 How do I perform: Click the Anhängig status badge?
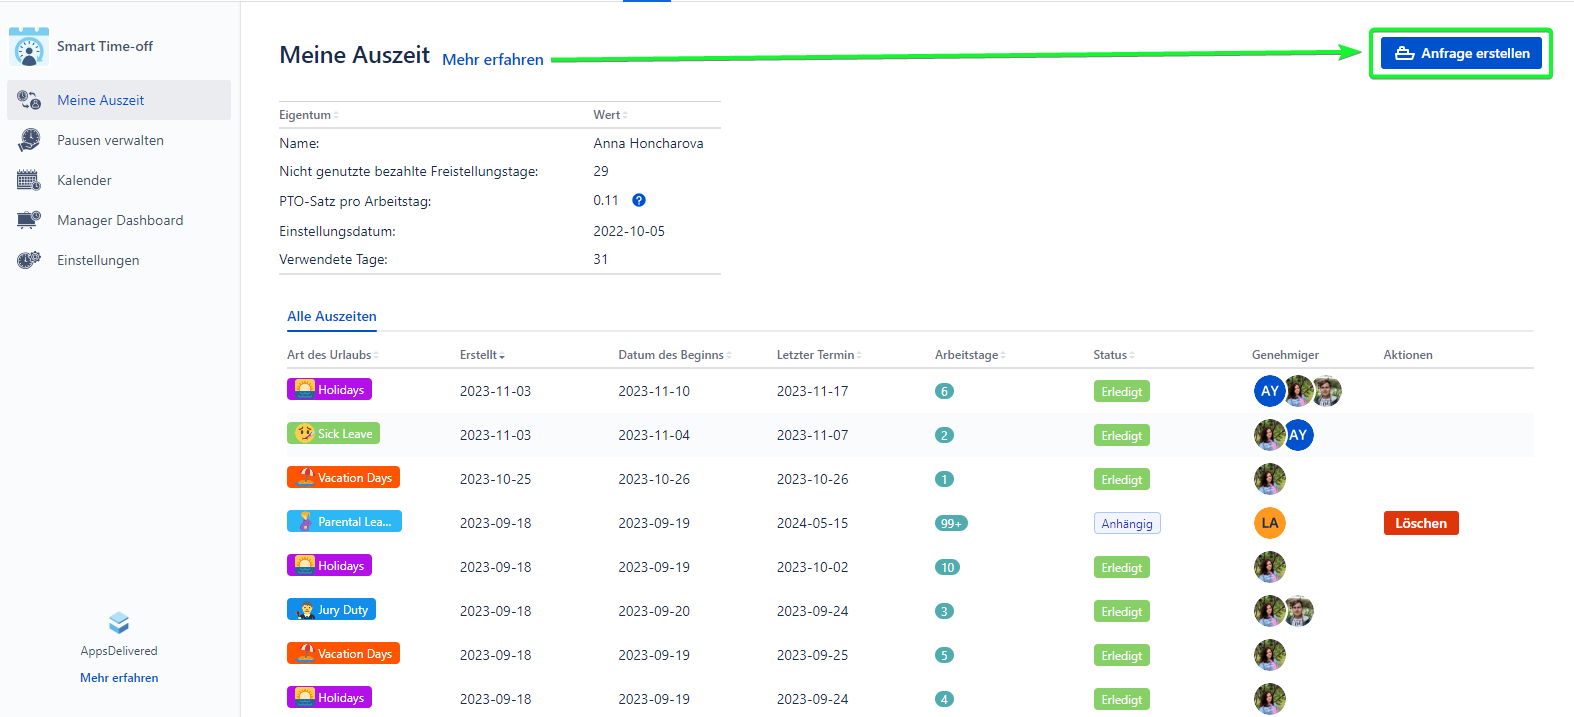pyautogui.click(x=1126, y=523)
